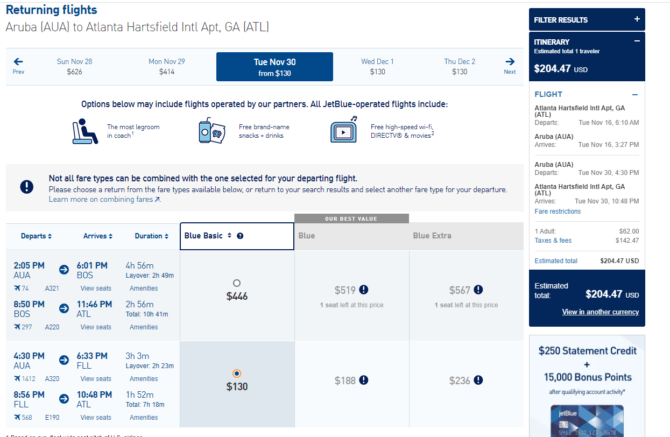Screen dimensions: 670x437
Task: View seats for flight 568 E190
Action: pos(96,417)
